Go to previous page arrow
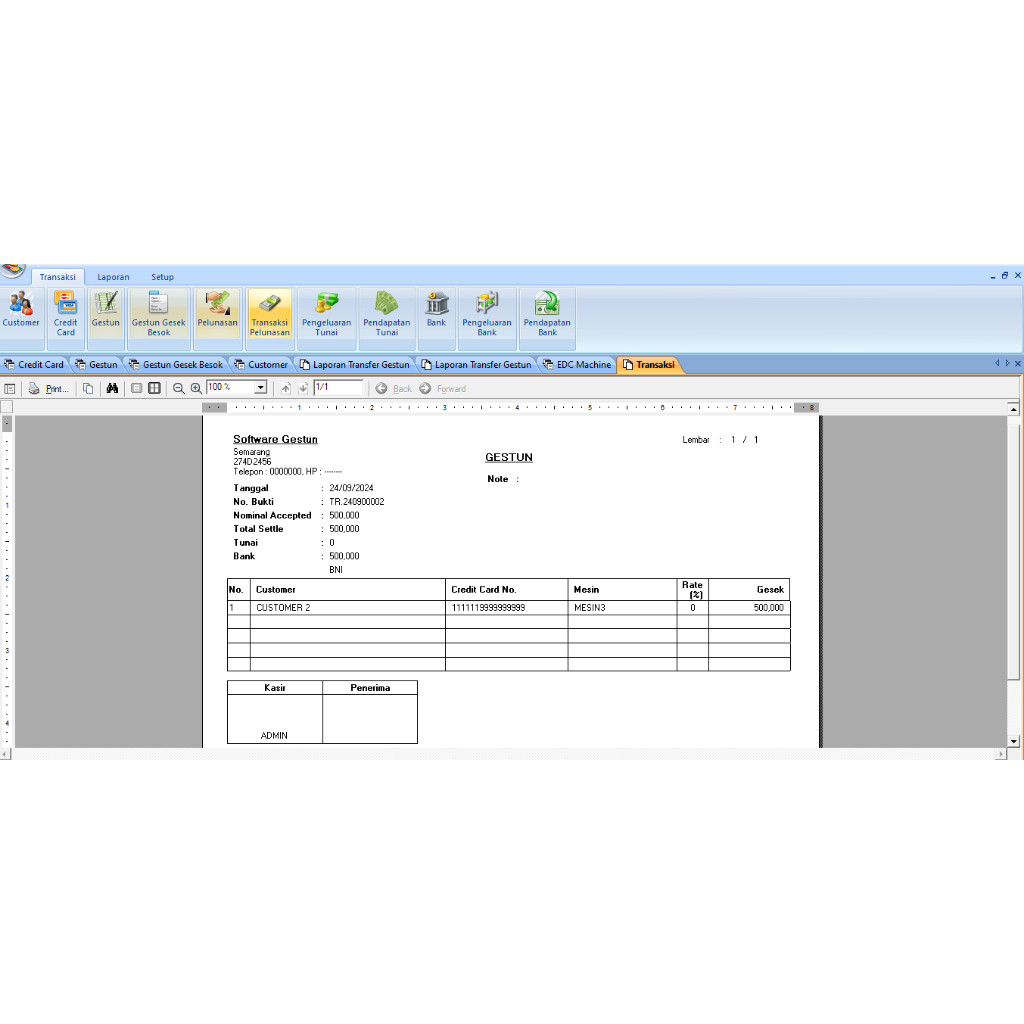This screenshot has height=1024, width=1024. click(285, 389)
